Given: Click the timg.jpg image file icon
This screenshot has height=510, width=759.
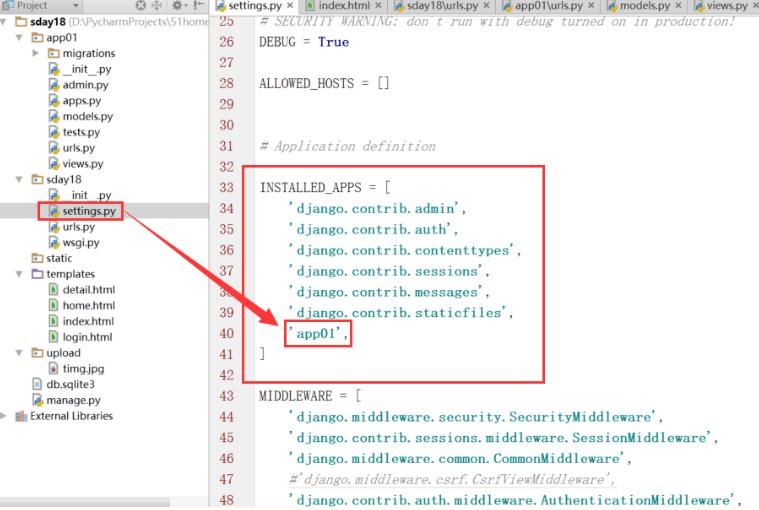Looking at the screenshot, I should 54,369.
